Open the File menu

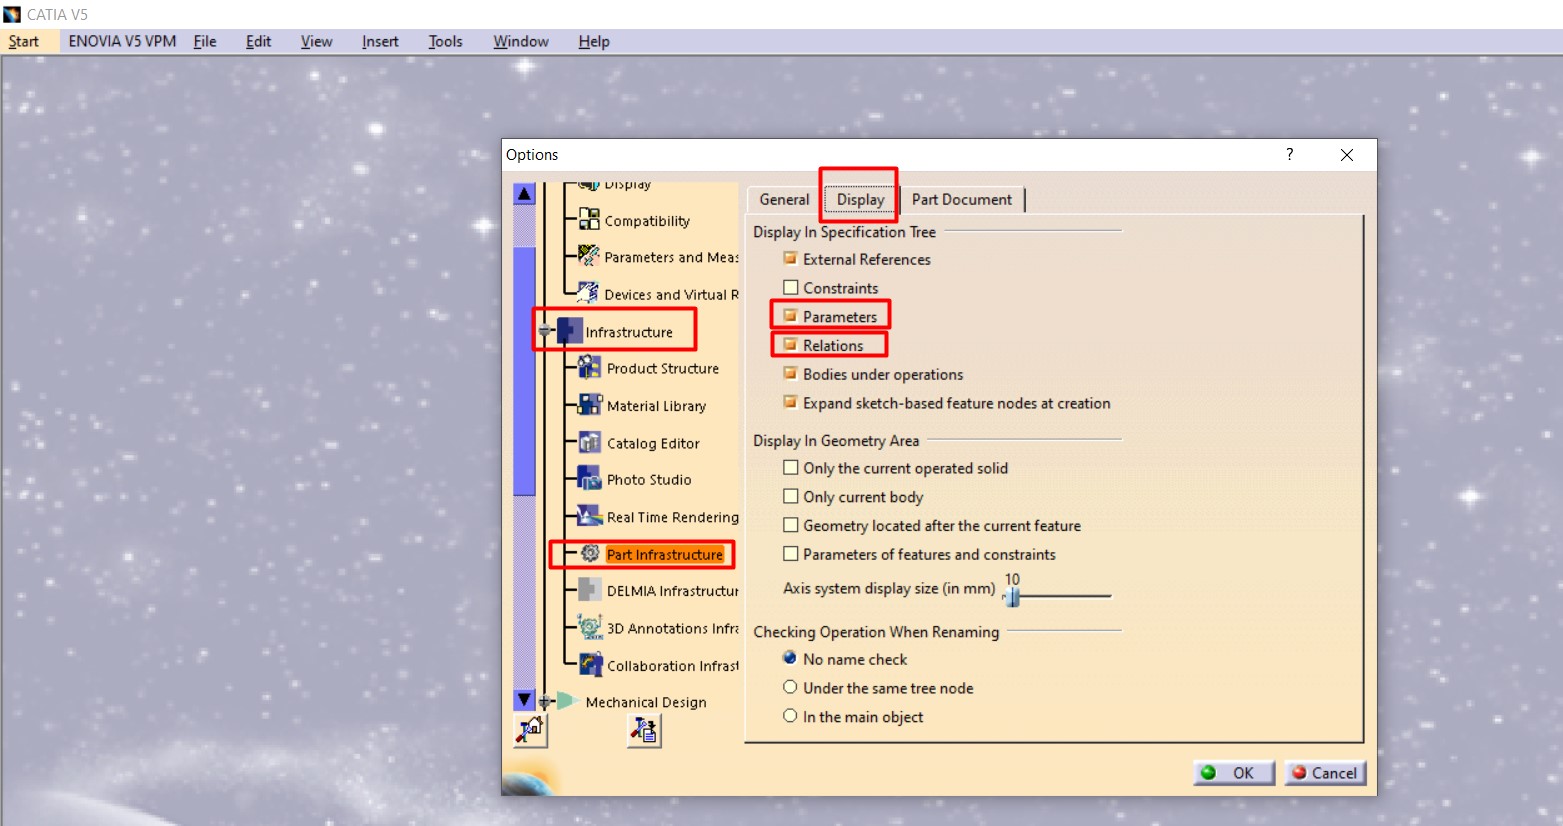(205, 41)
